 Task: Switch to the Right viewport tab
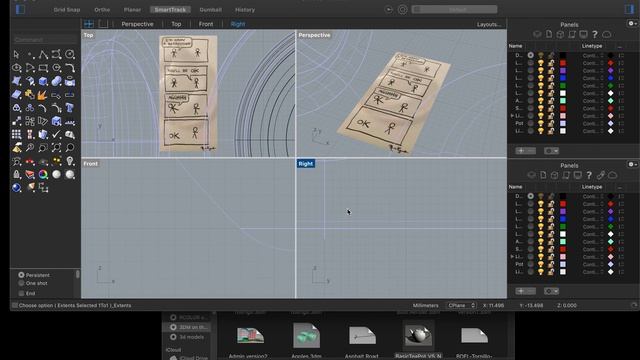238,24
